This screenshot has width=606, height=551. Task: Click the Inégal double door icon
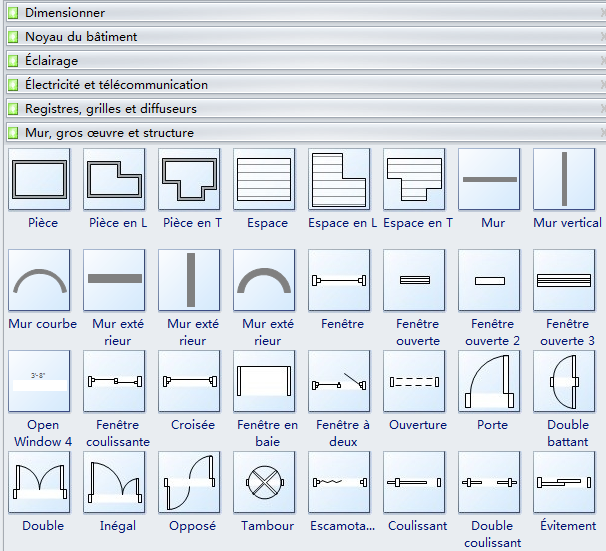point(114,482)
